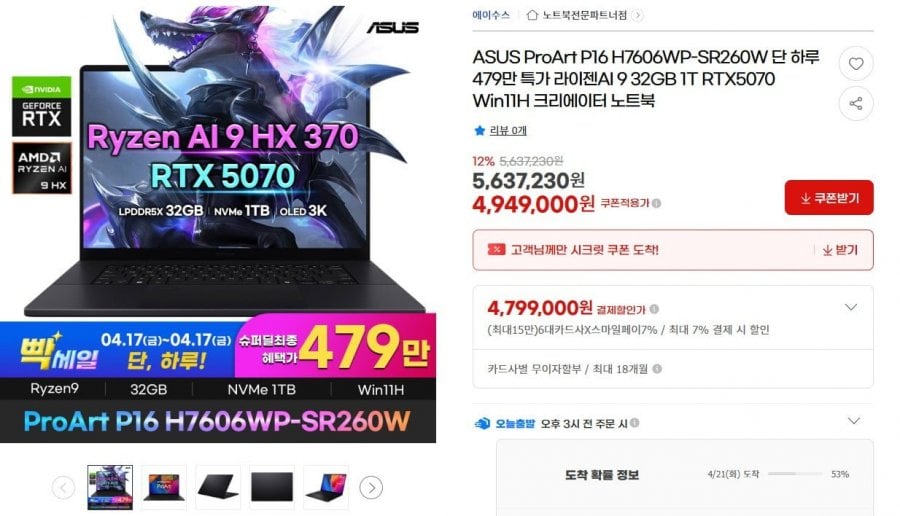Click the home icon beside 노트북전문파트너점
The width and height of the screenshot is (900, 516).
532,15
